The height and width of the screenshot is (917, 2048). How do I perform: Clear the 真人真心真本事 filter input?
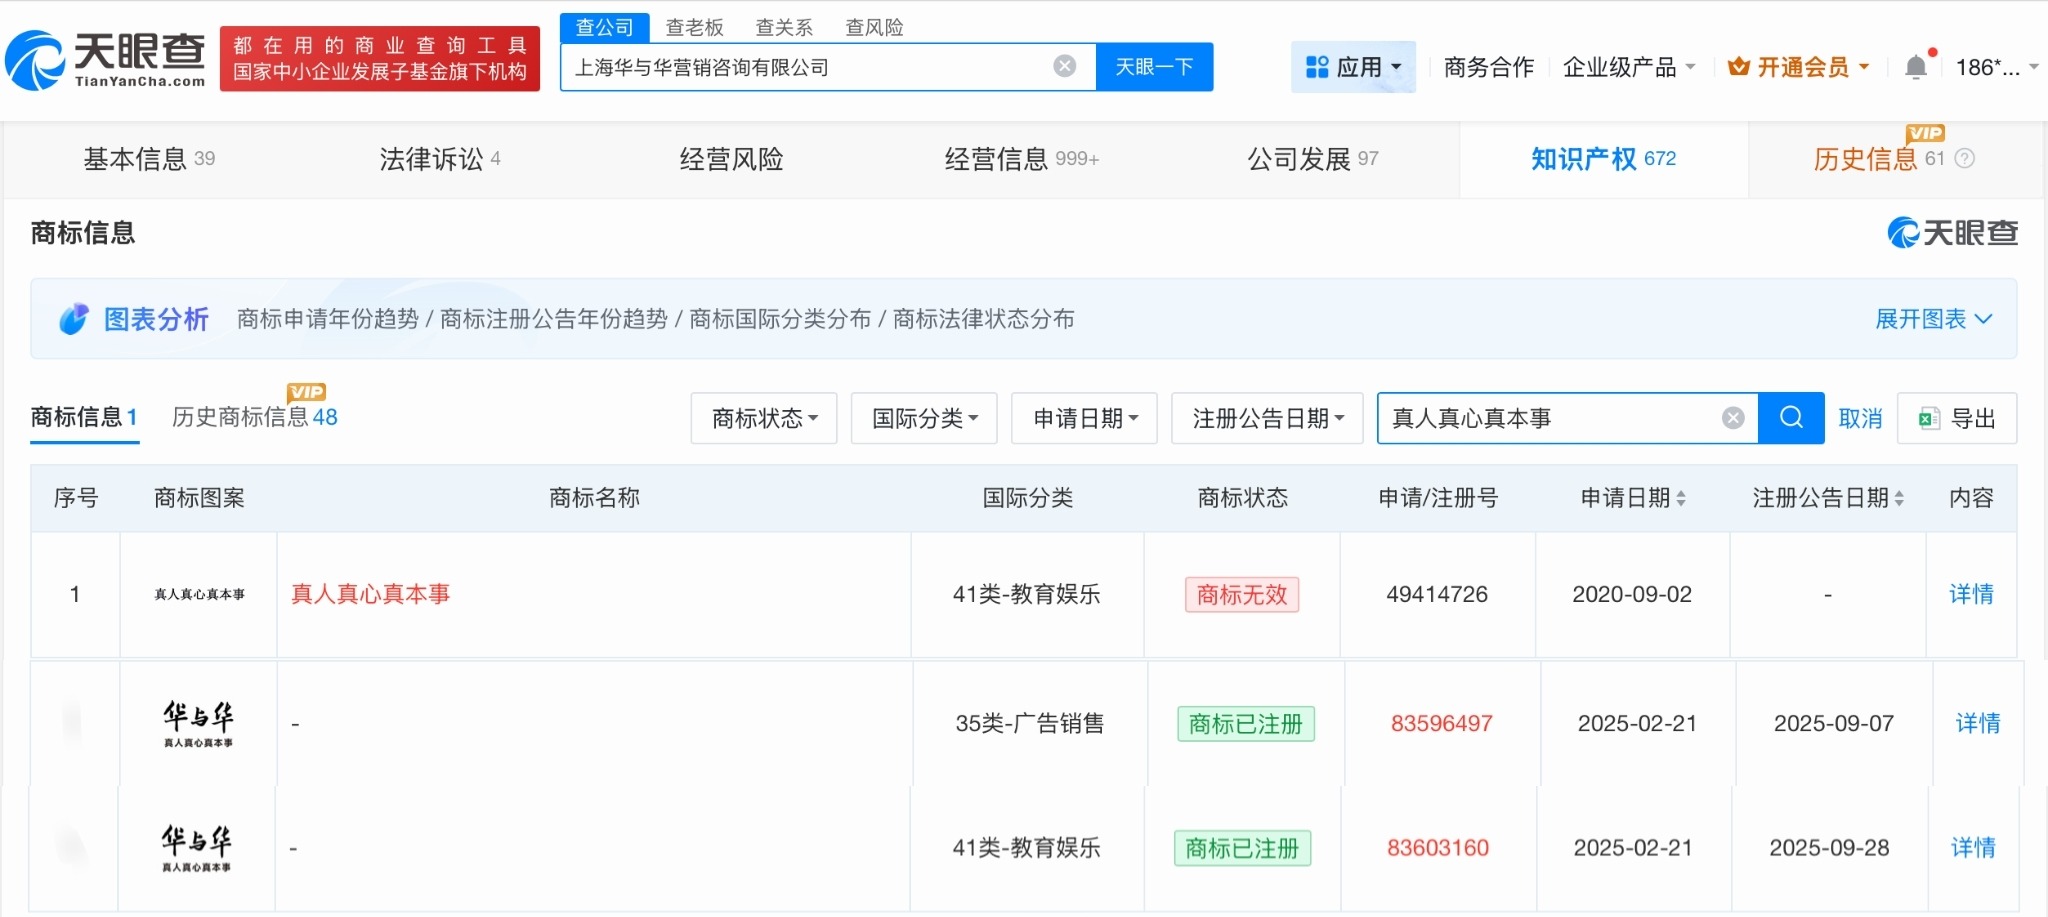click(x=1733, y=418)
